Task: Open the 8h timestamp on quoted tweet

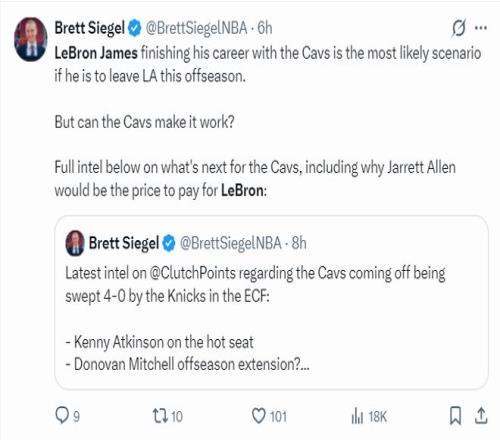Action: [x=299, y=243]
